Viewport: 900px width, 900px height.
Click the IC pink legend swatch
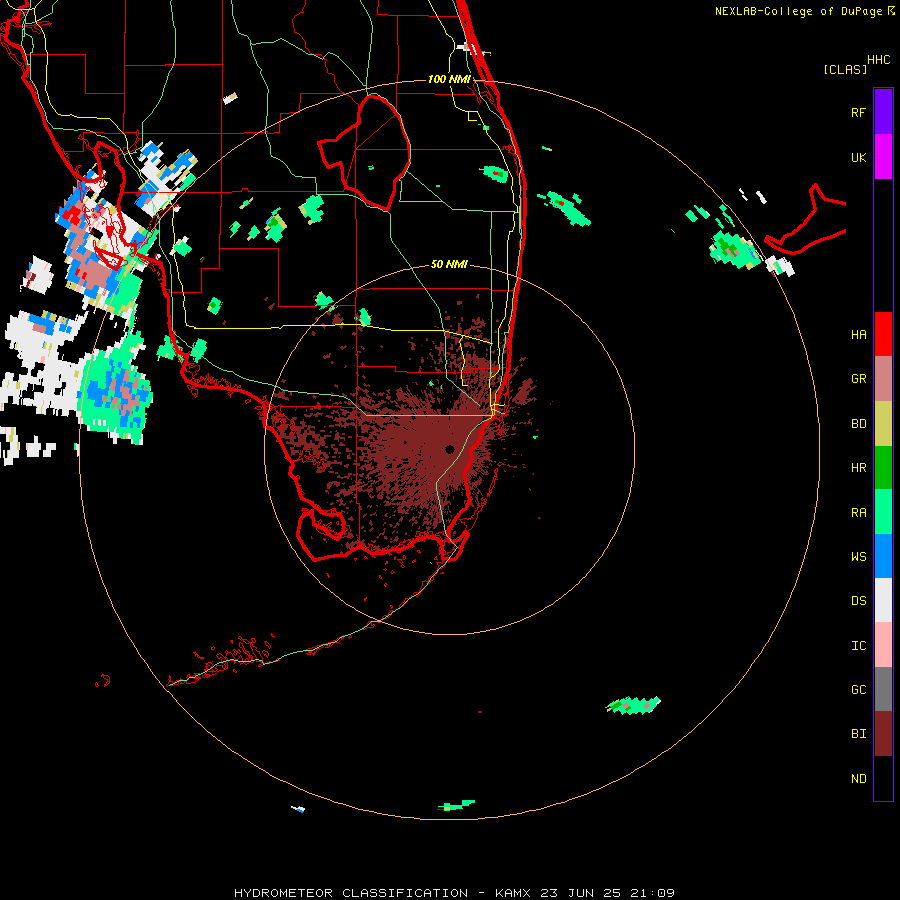coord(883,645)
